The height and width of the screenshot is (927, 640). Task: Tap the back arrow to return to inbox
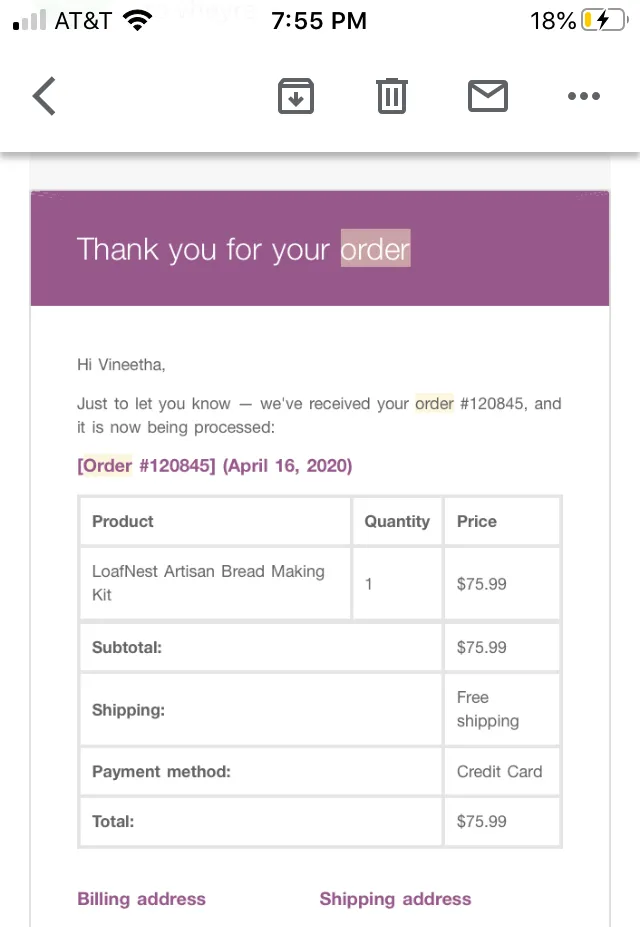click(44, 96)
